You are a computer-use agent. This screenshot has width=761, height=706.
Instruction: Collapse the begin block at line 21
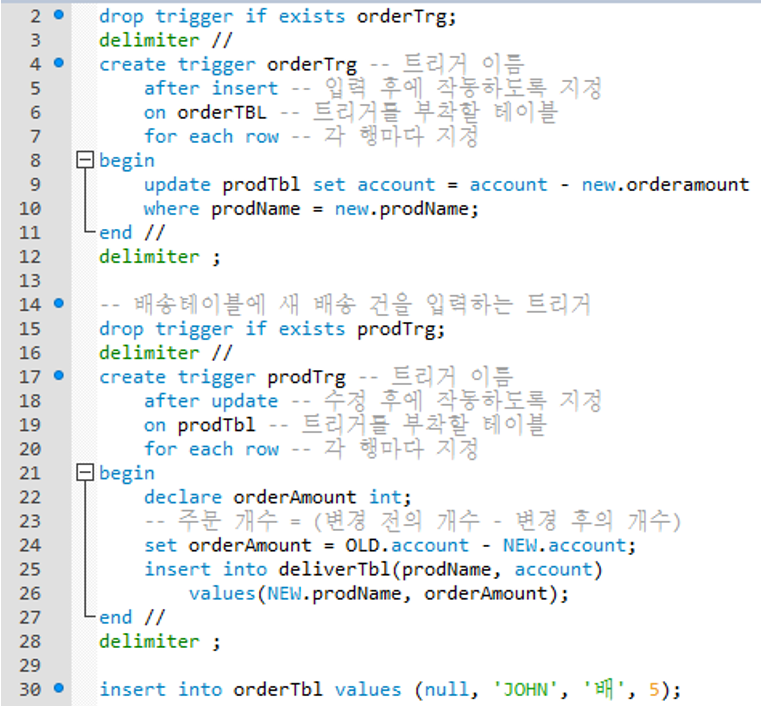pyautogui.click(x=85, y=472)
